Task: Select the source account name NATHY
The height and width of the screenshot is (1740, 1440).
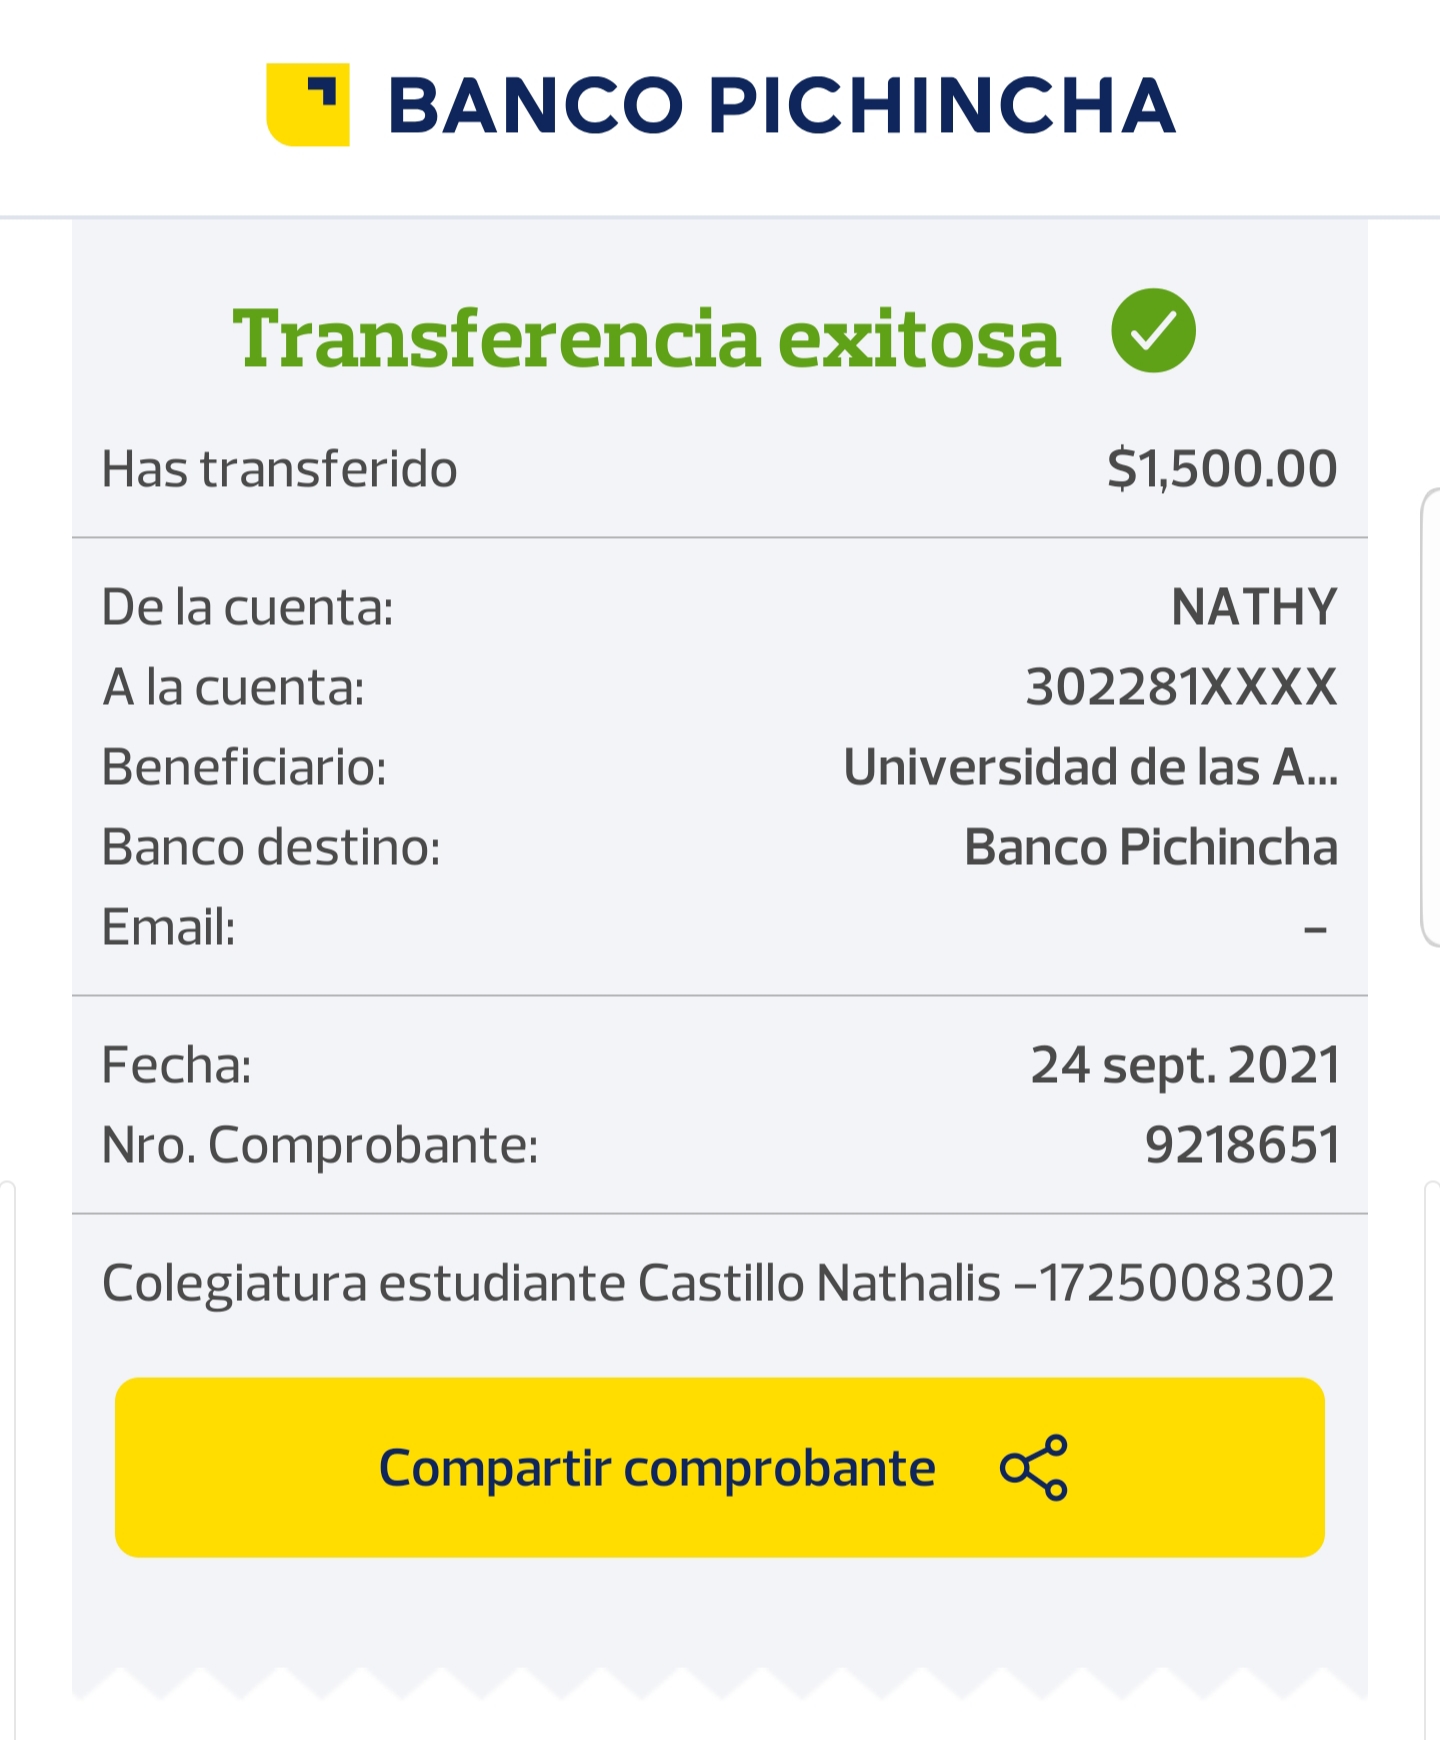Action: click(1254, 607)
